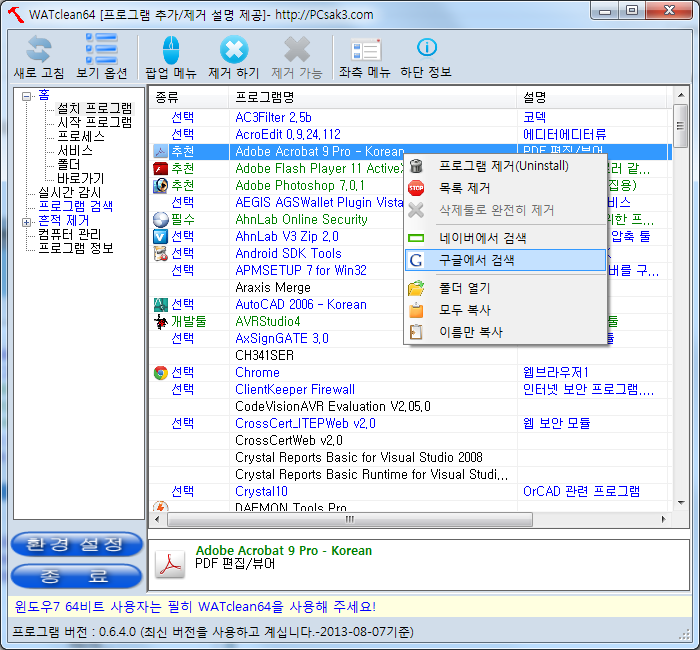
Task: Click the Adobe Photoshop row icon
Action: 160,185
